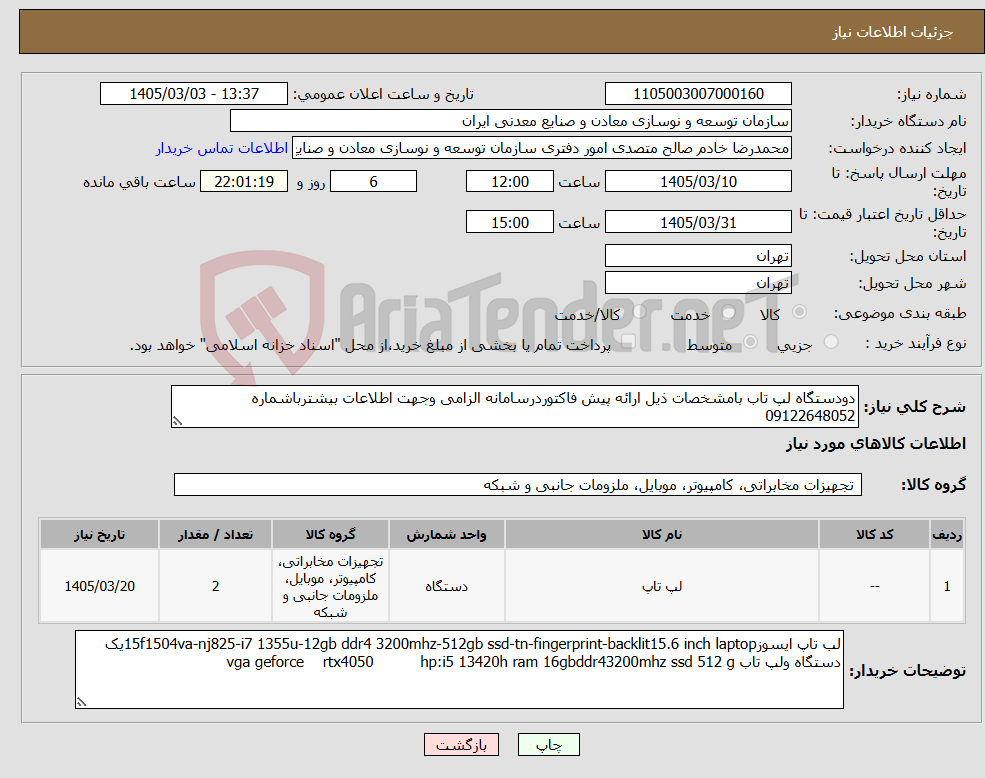Click the تاریخ نیاز column header

tap(99, 534)
